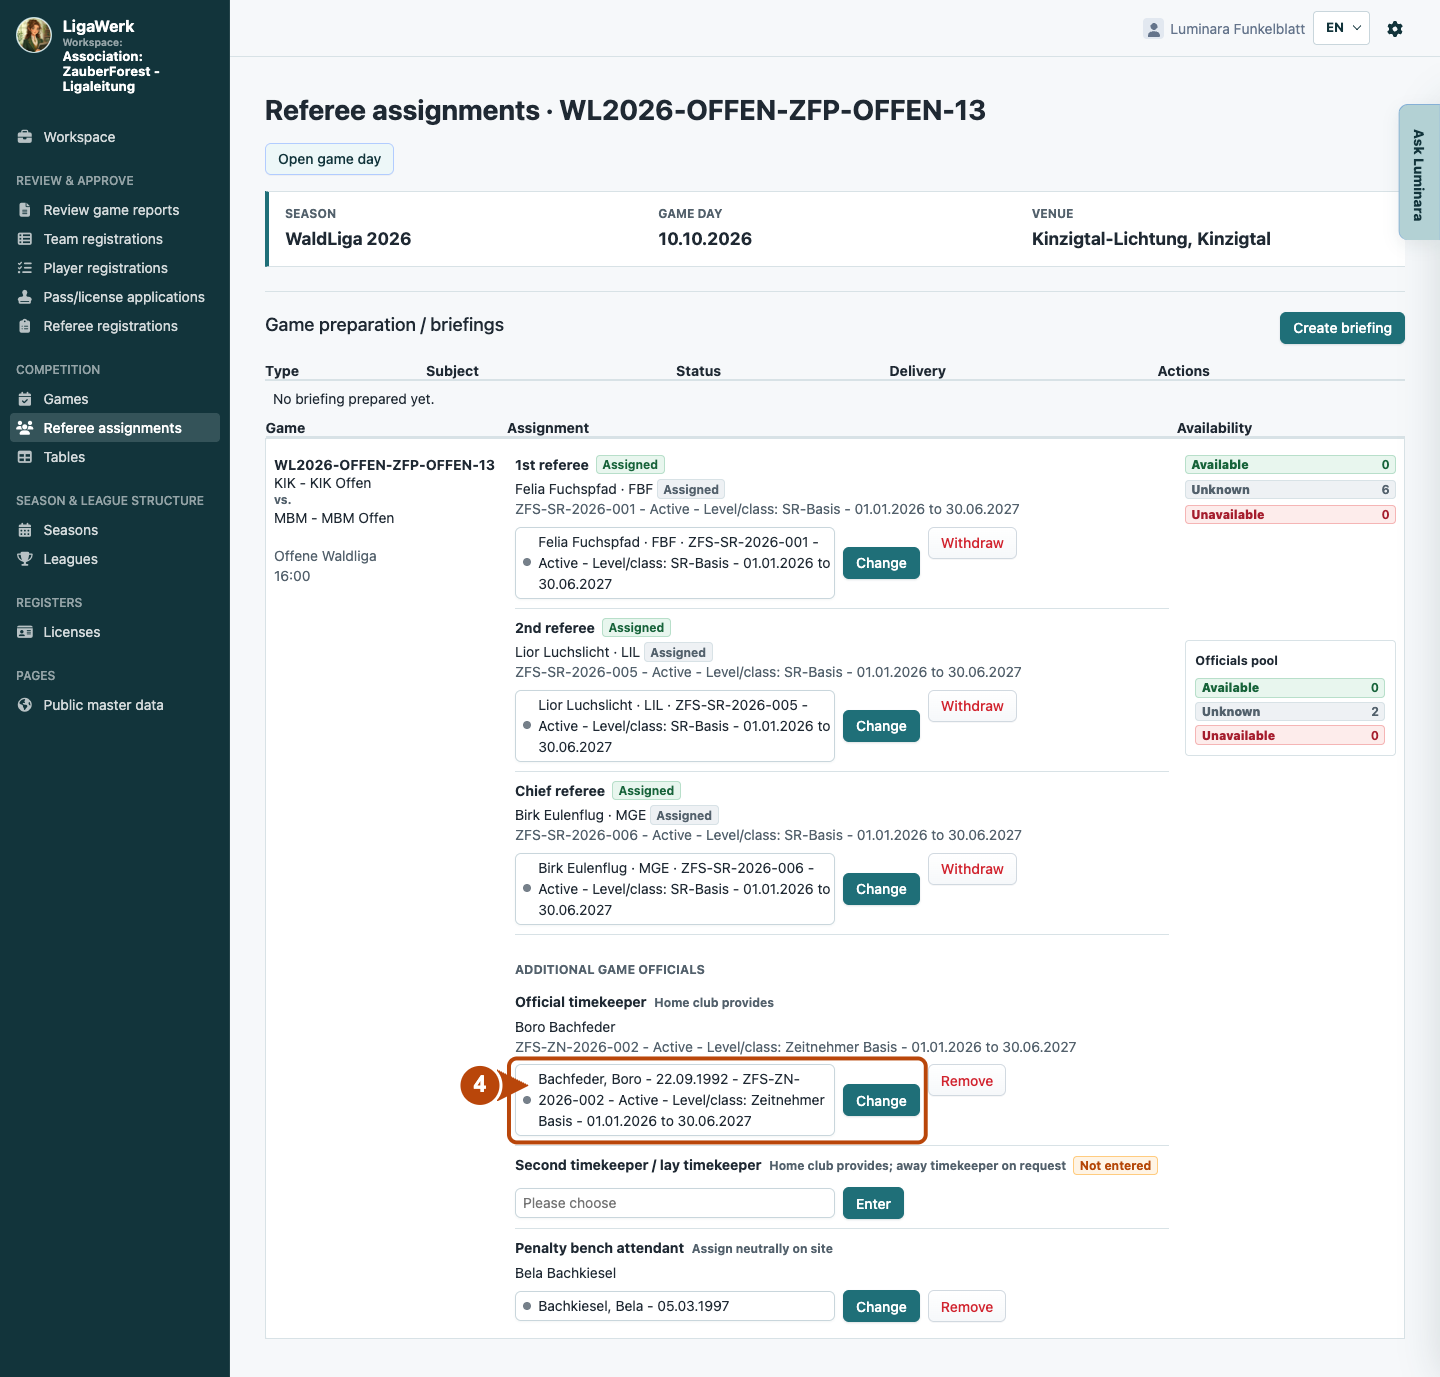Remove official timekeeper Boro Bachfeder
The width and height of the screenshot is (1440, 1377).
(967, 1081)
